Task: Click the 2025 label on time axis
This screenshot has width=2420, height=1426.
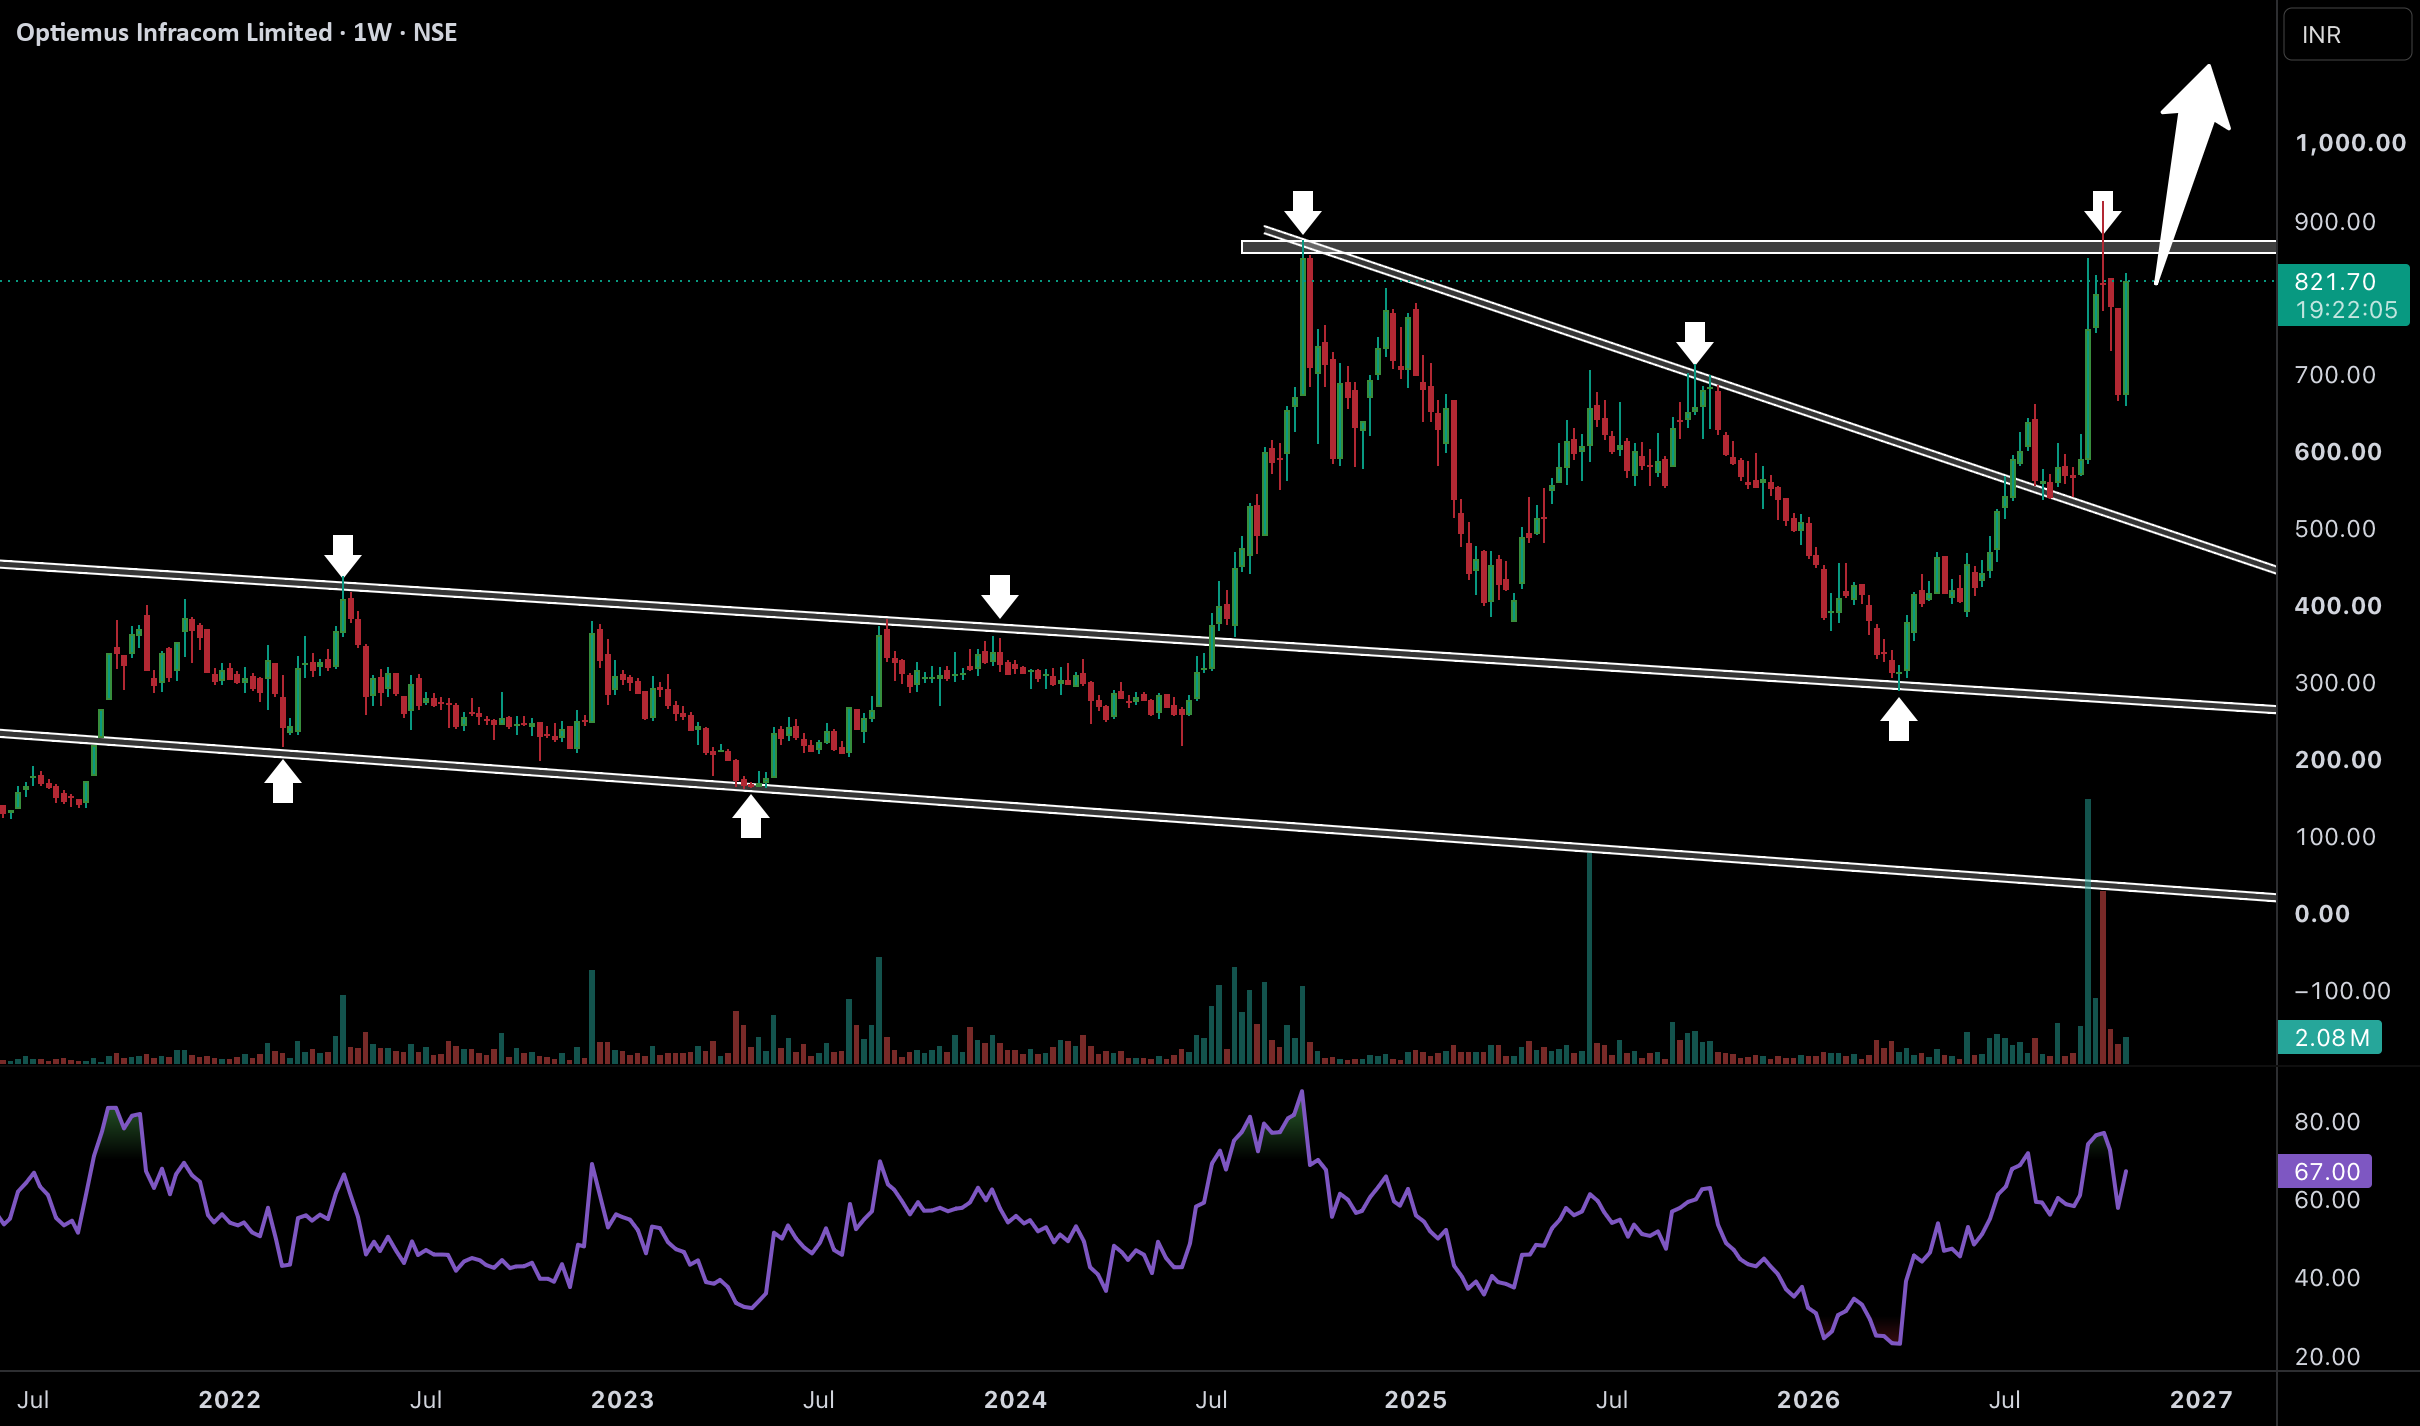Action: point(1415,1400)
